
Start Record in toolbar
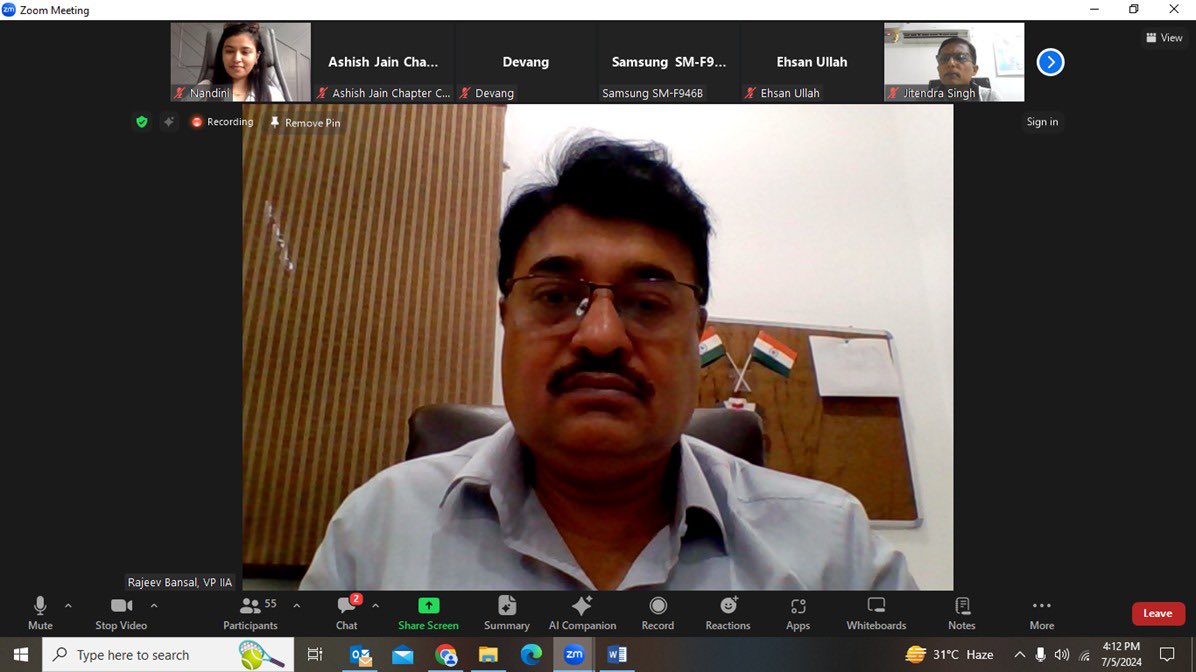coord(657,613)
